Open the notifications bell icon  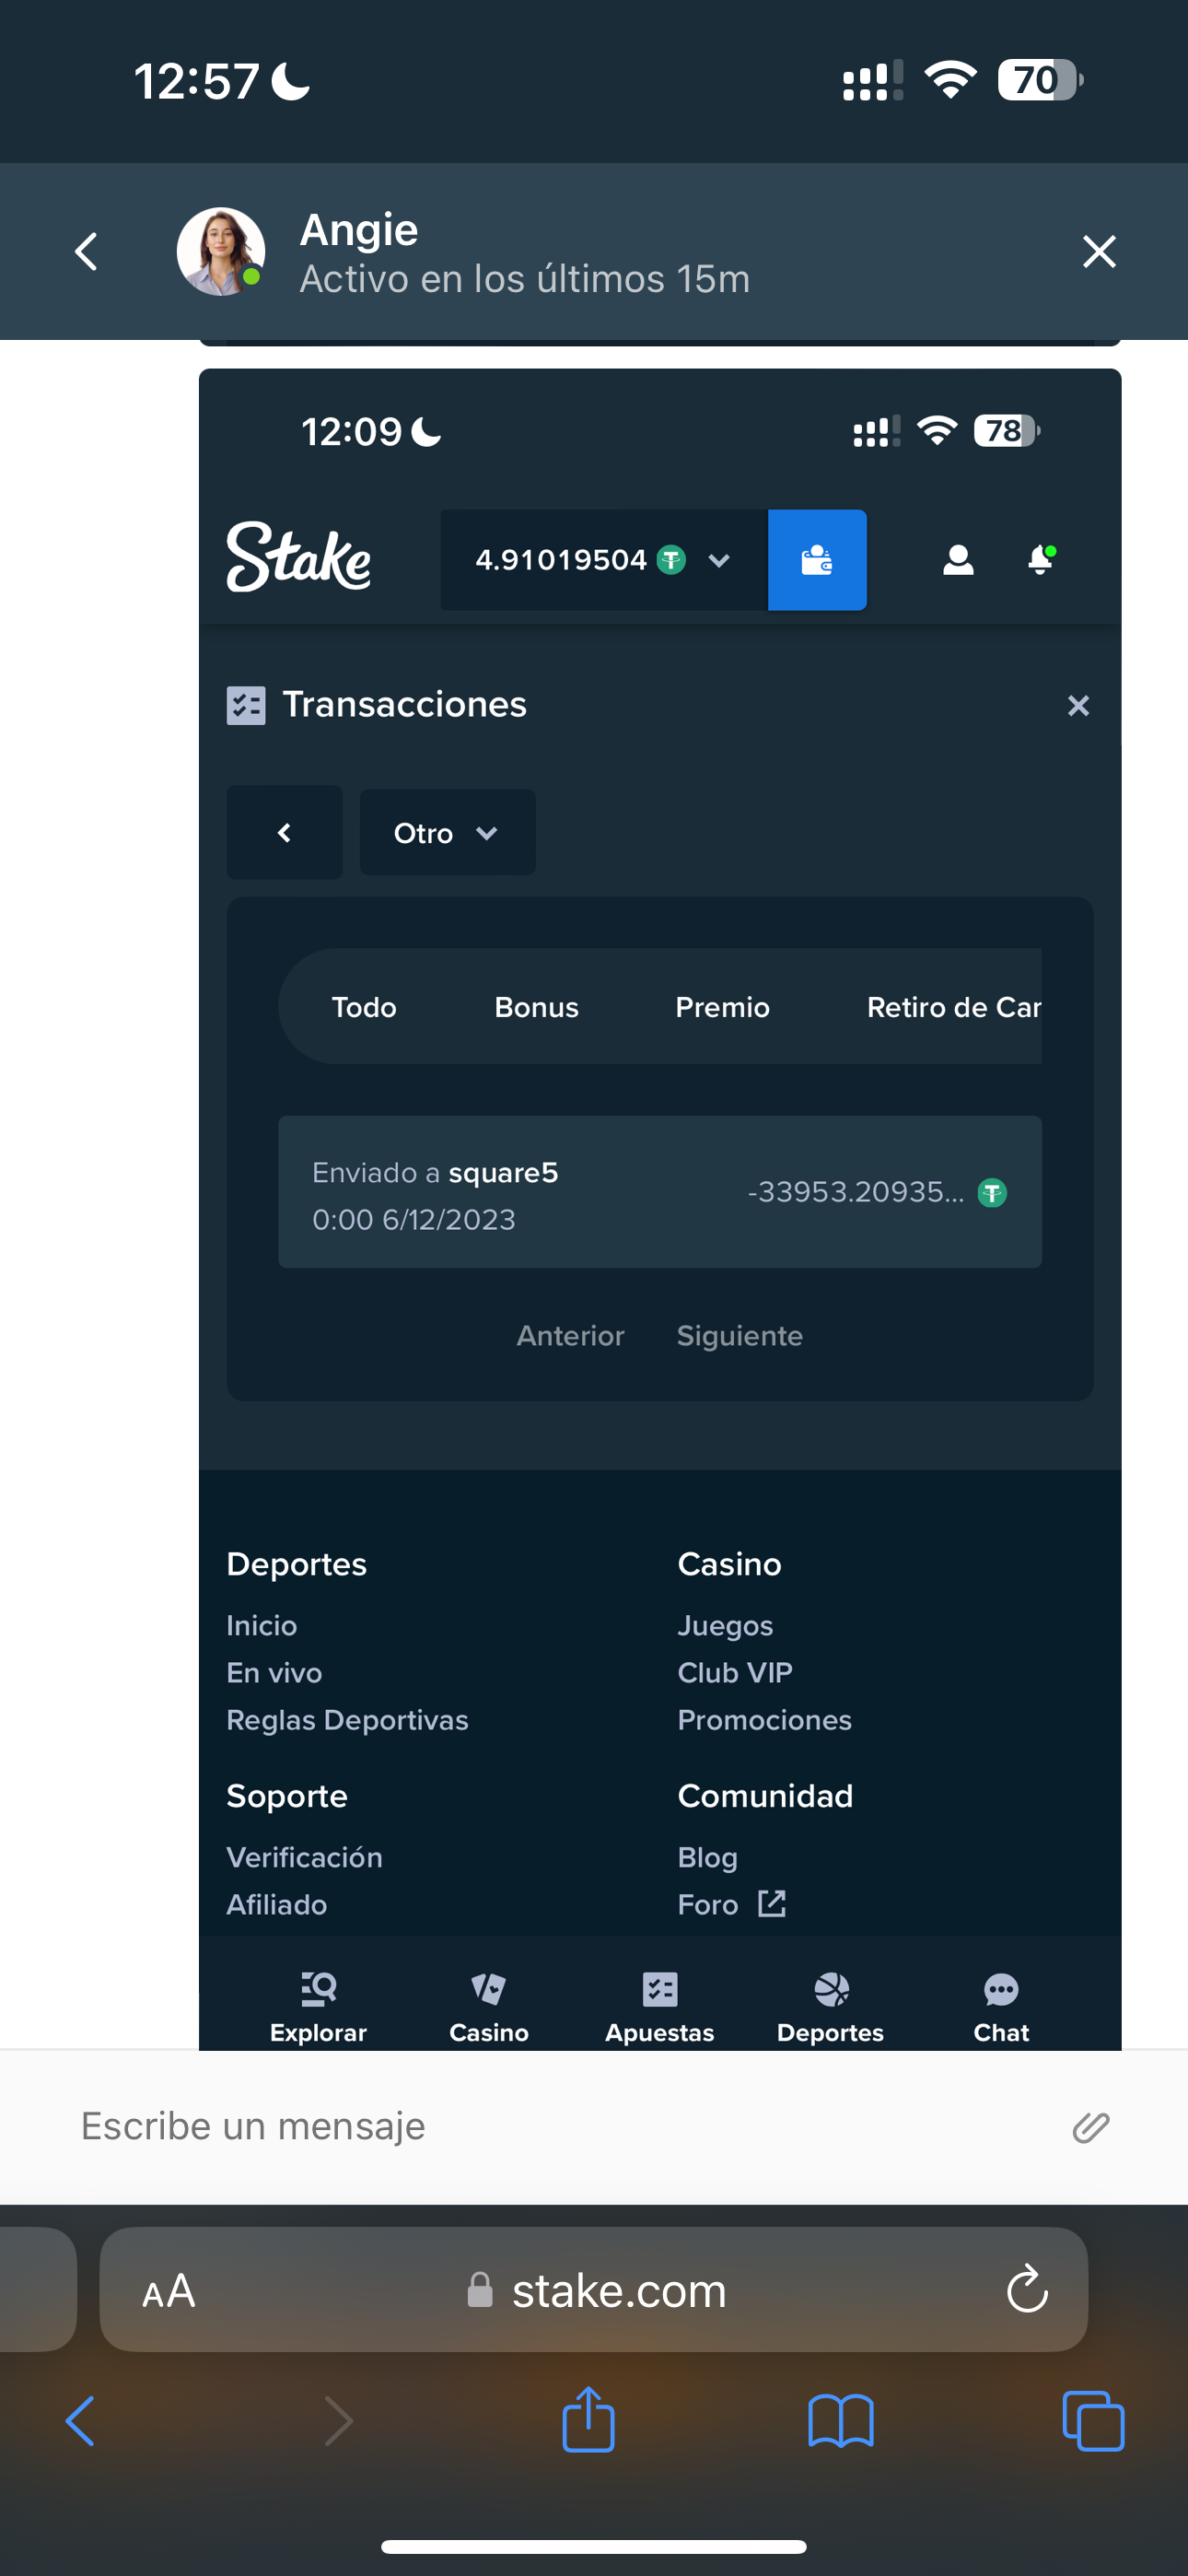point(1041,559)
